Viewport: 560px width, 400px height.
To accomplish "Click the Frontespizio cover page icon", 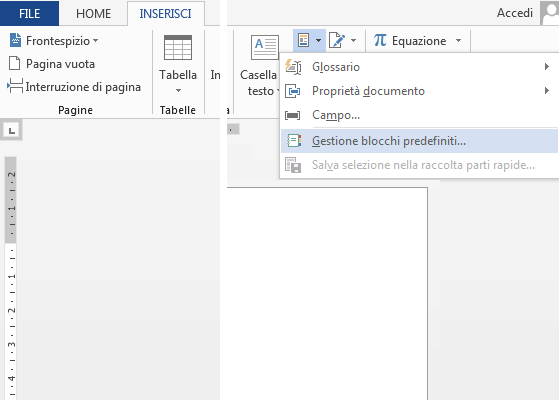I will click(x=15, y=40).
